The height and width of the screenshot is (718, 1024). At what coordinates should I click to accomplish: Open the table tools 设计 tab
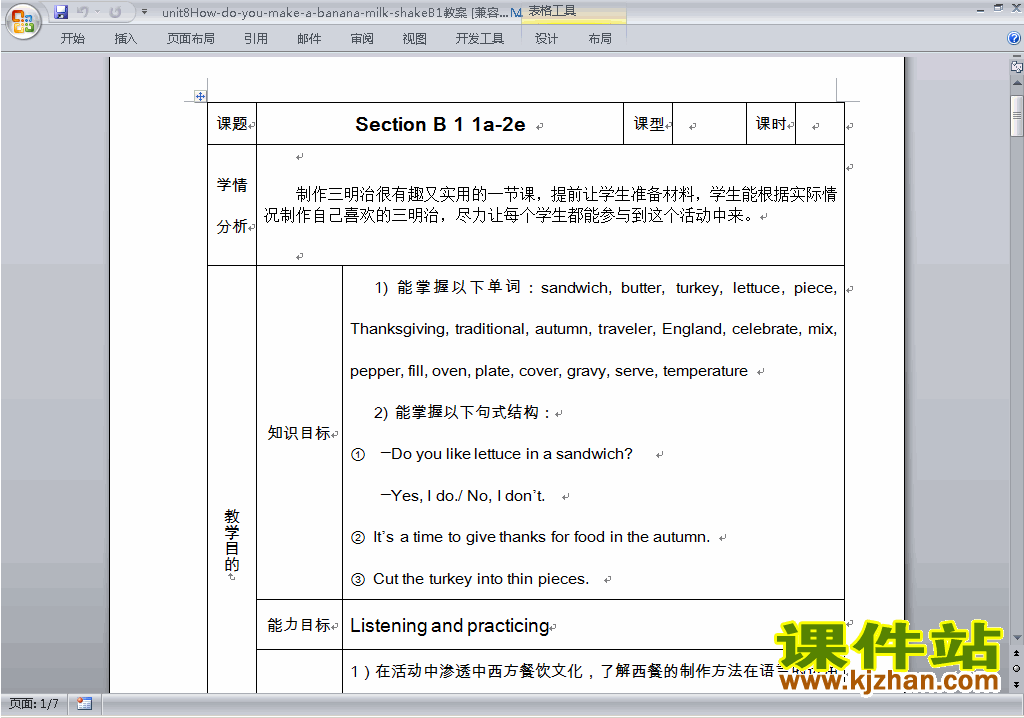pos(546,39)
